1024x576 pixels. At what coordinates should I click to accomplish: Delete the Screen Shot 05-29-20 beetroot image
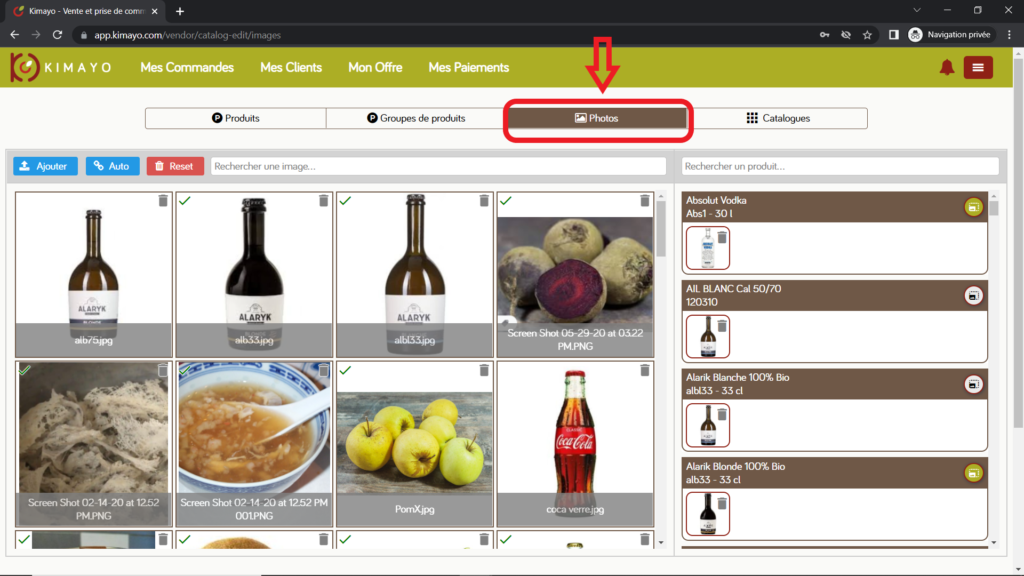click(645, 200)
